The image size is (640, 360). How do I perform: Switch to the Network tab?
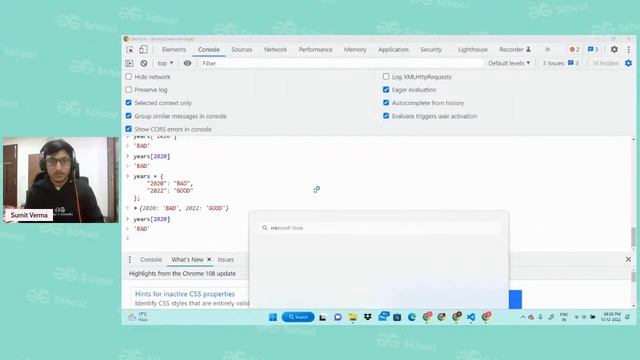pyautogui.click(x=275, y=49)
